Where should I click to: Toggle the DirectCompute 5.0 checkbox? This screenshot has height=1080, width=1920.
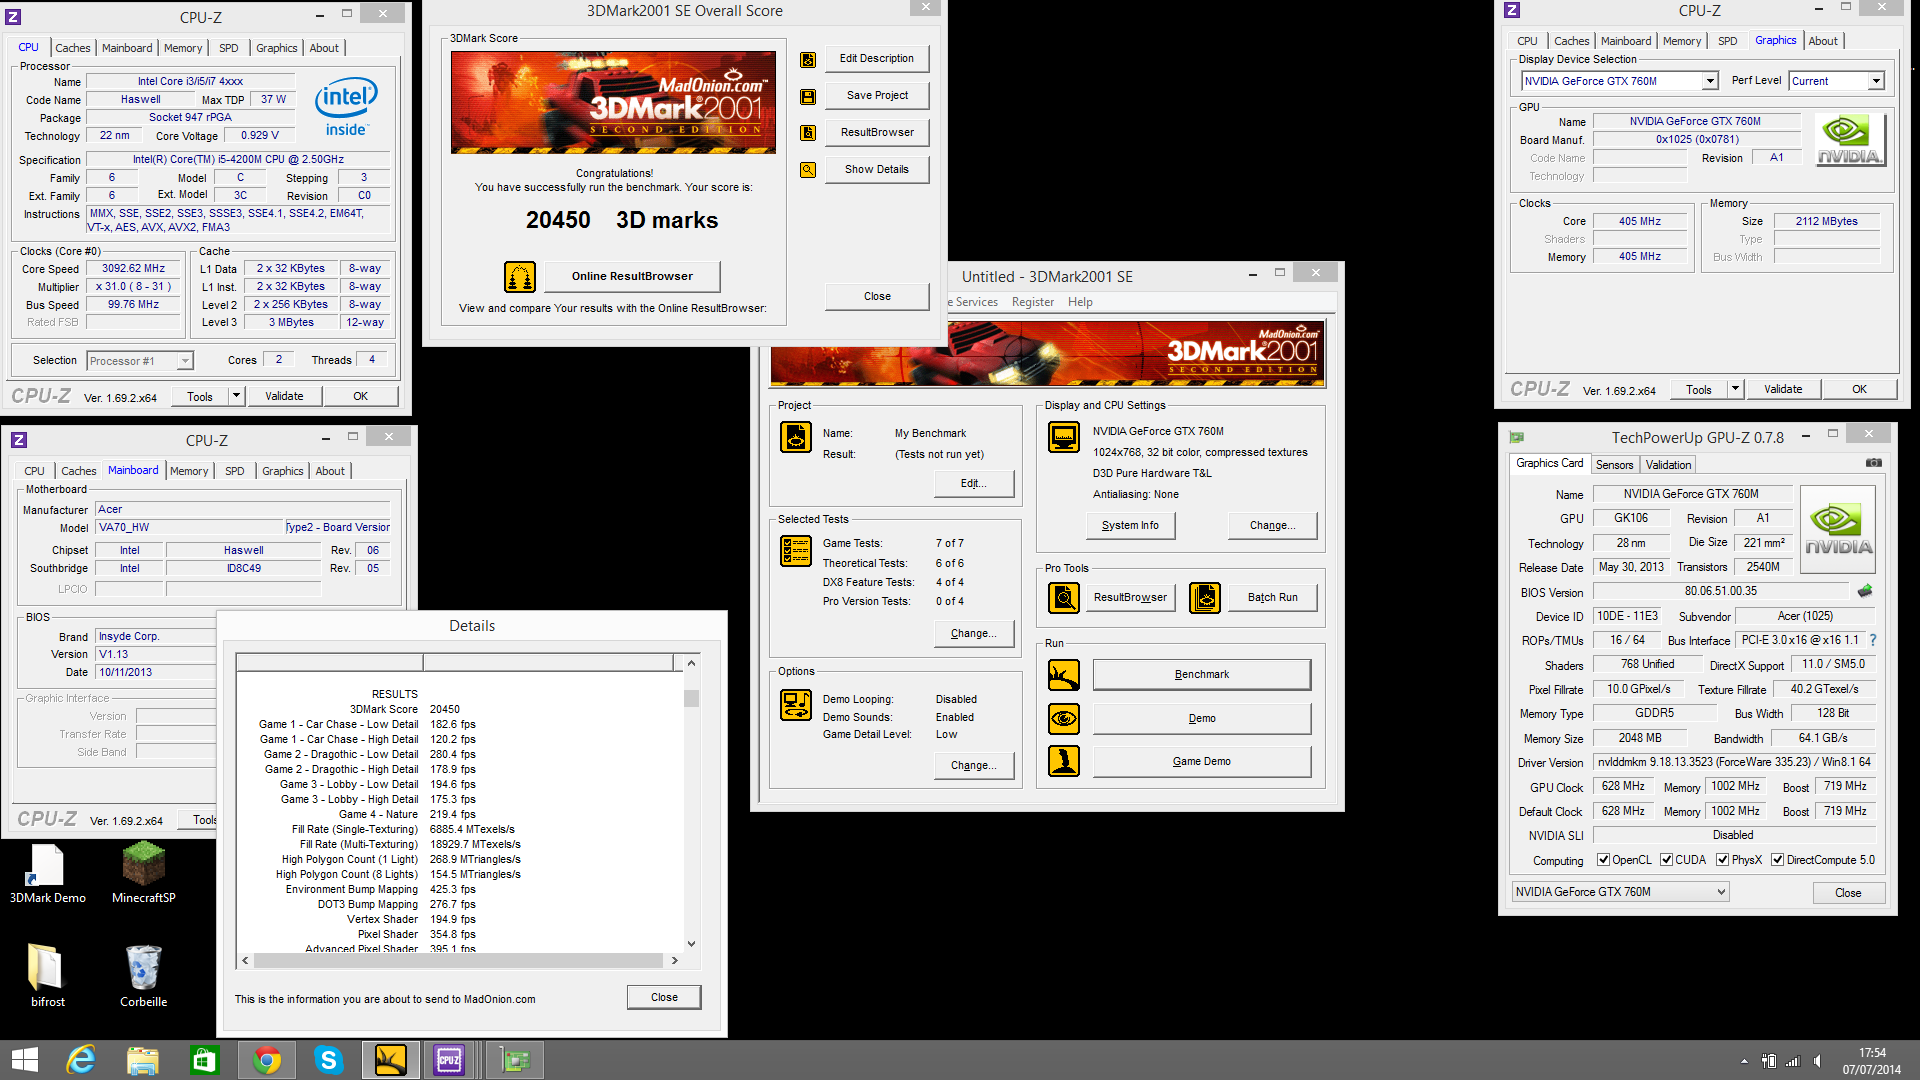coord(1777,860)
